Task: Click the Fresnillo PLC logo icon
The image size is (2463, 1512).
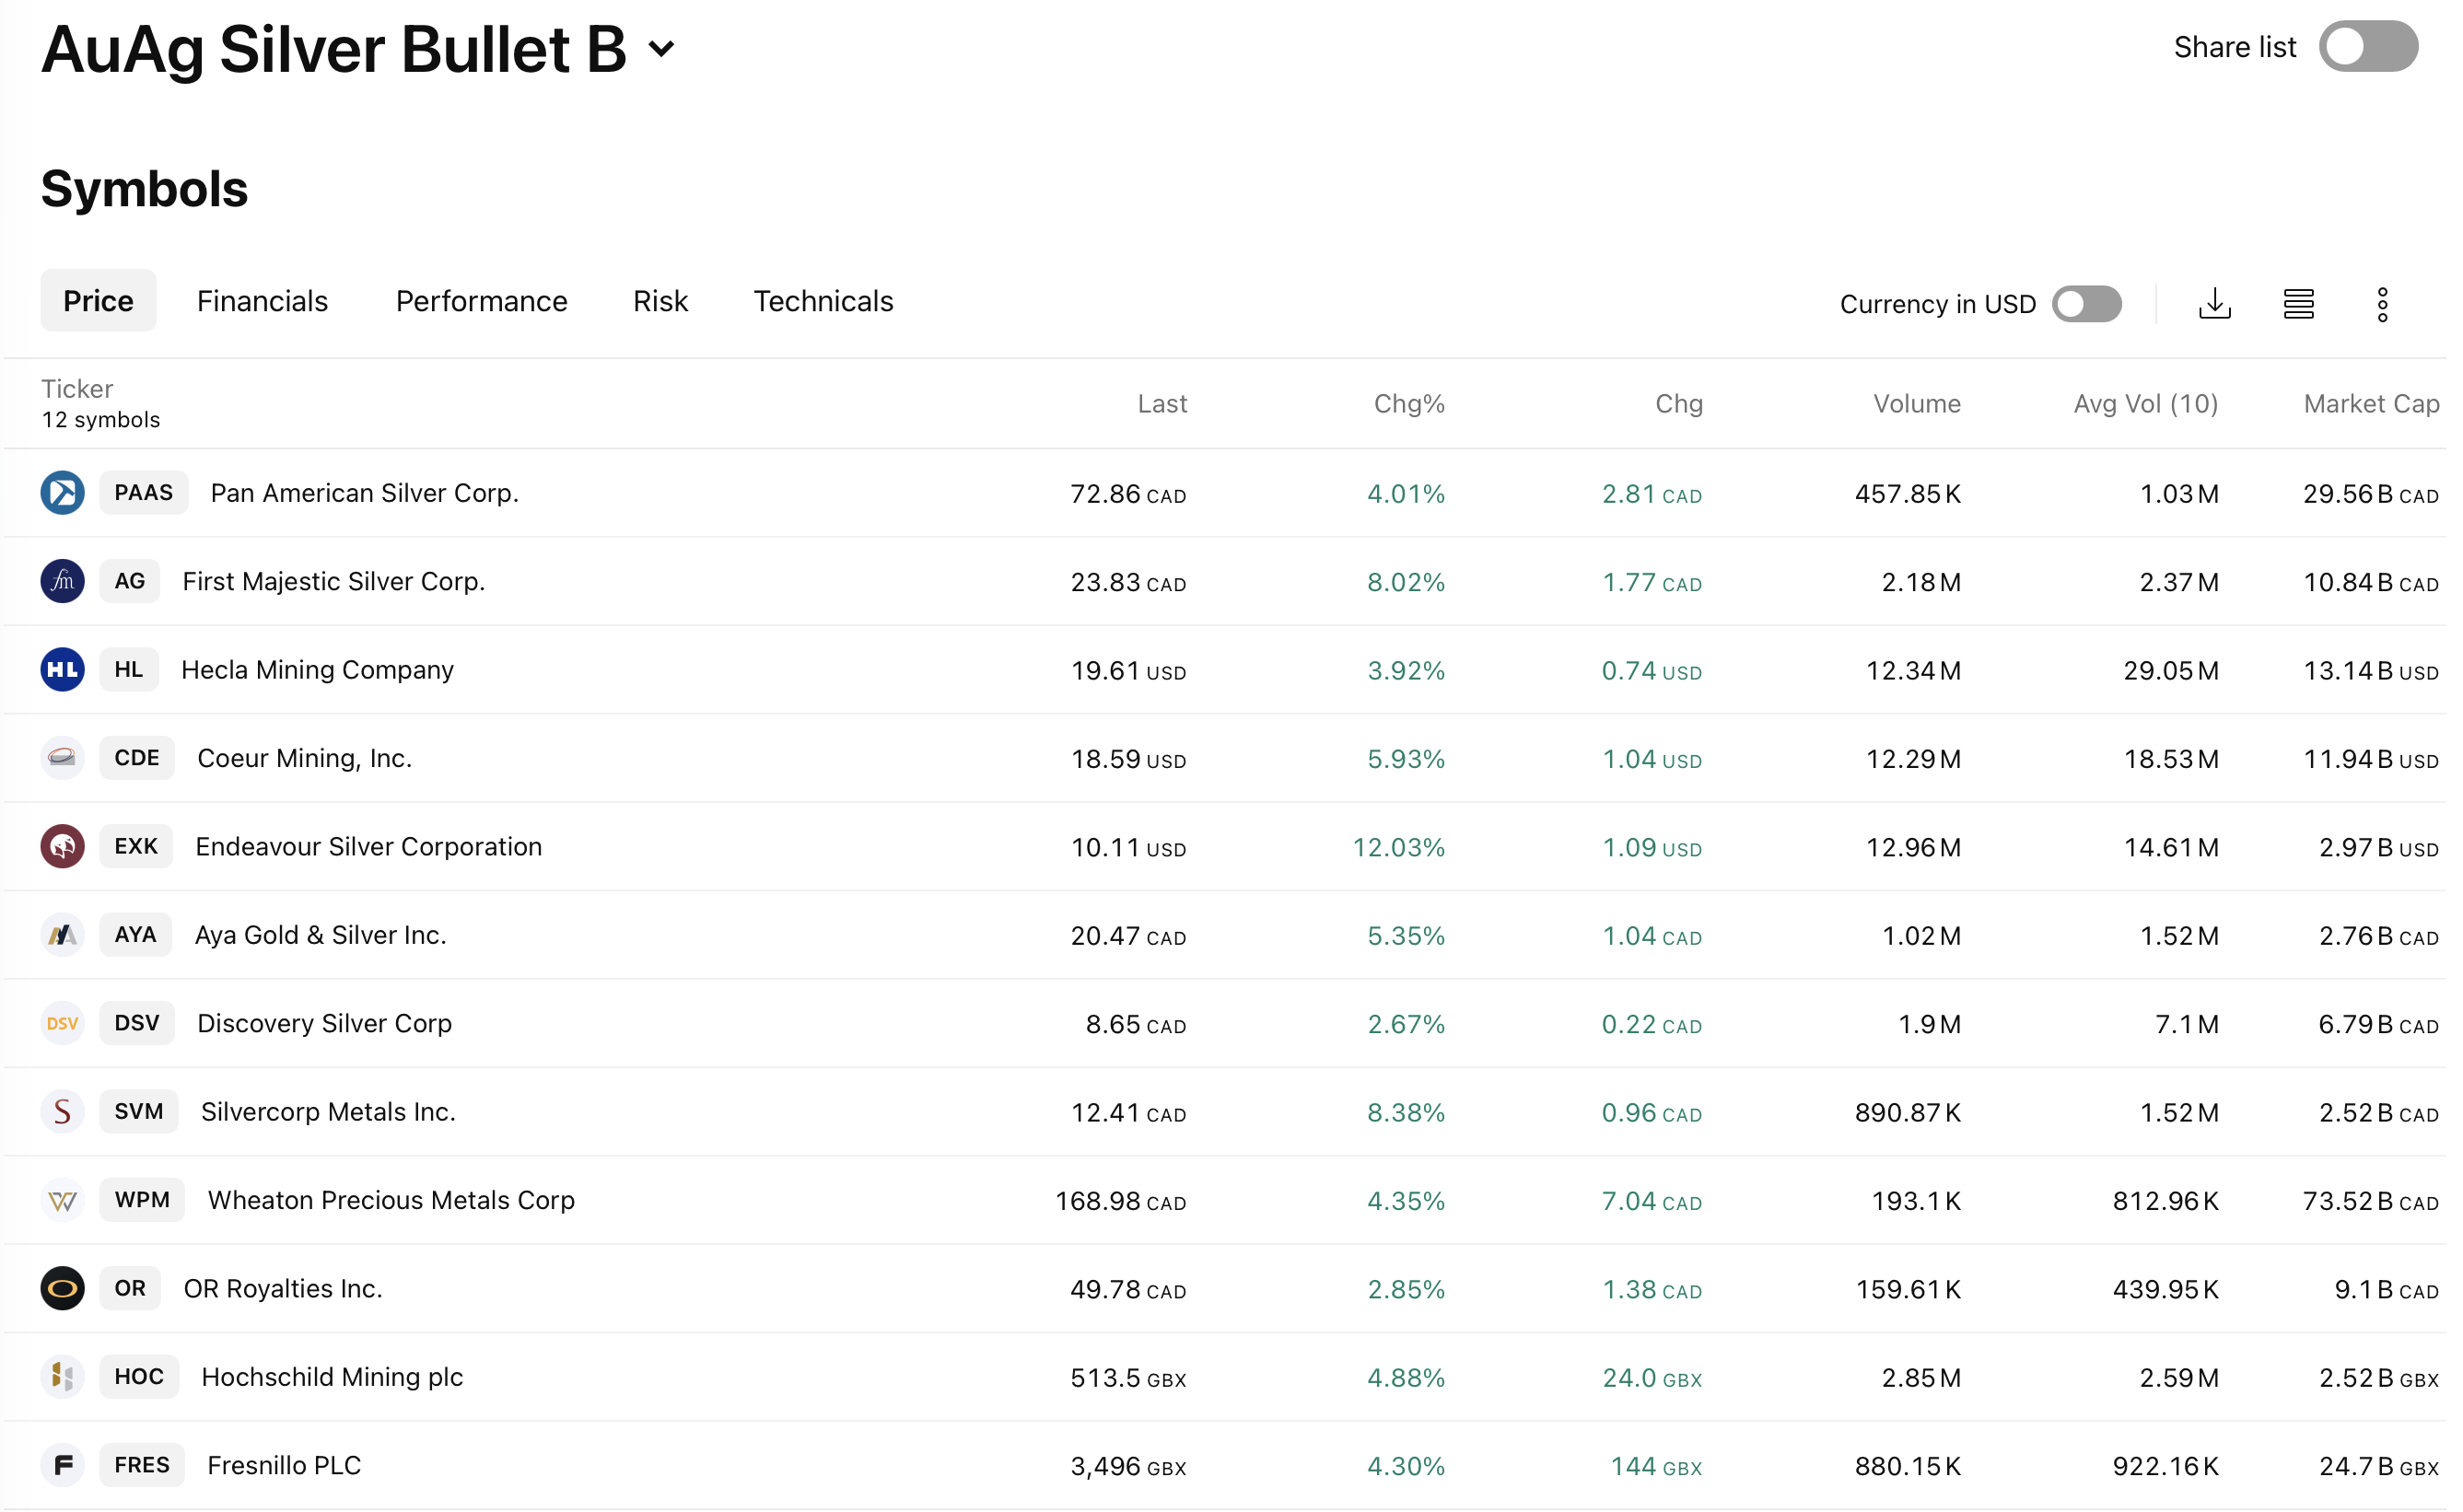Action: click(62, 1465)
